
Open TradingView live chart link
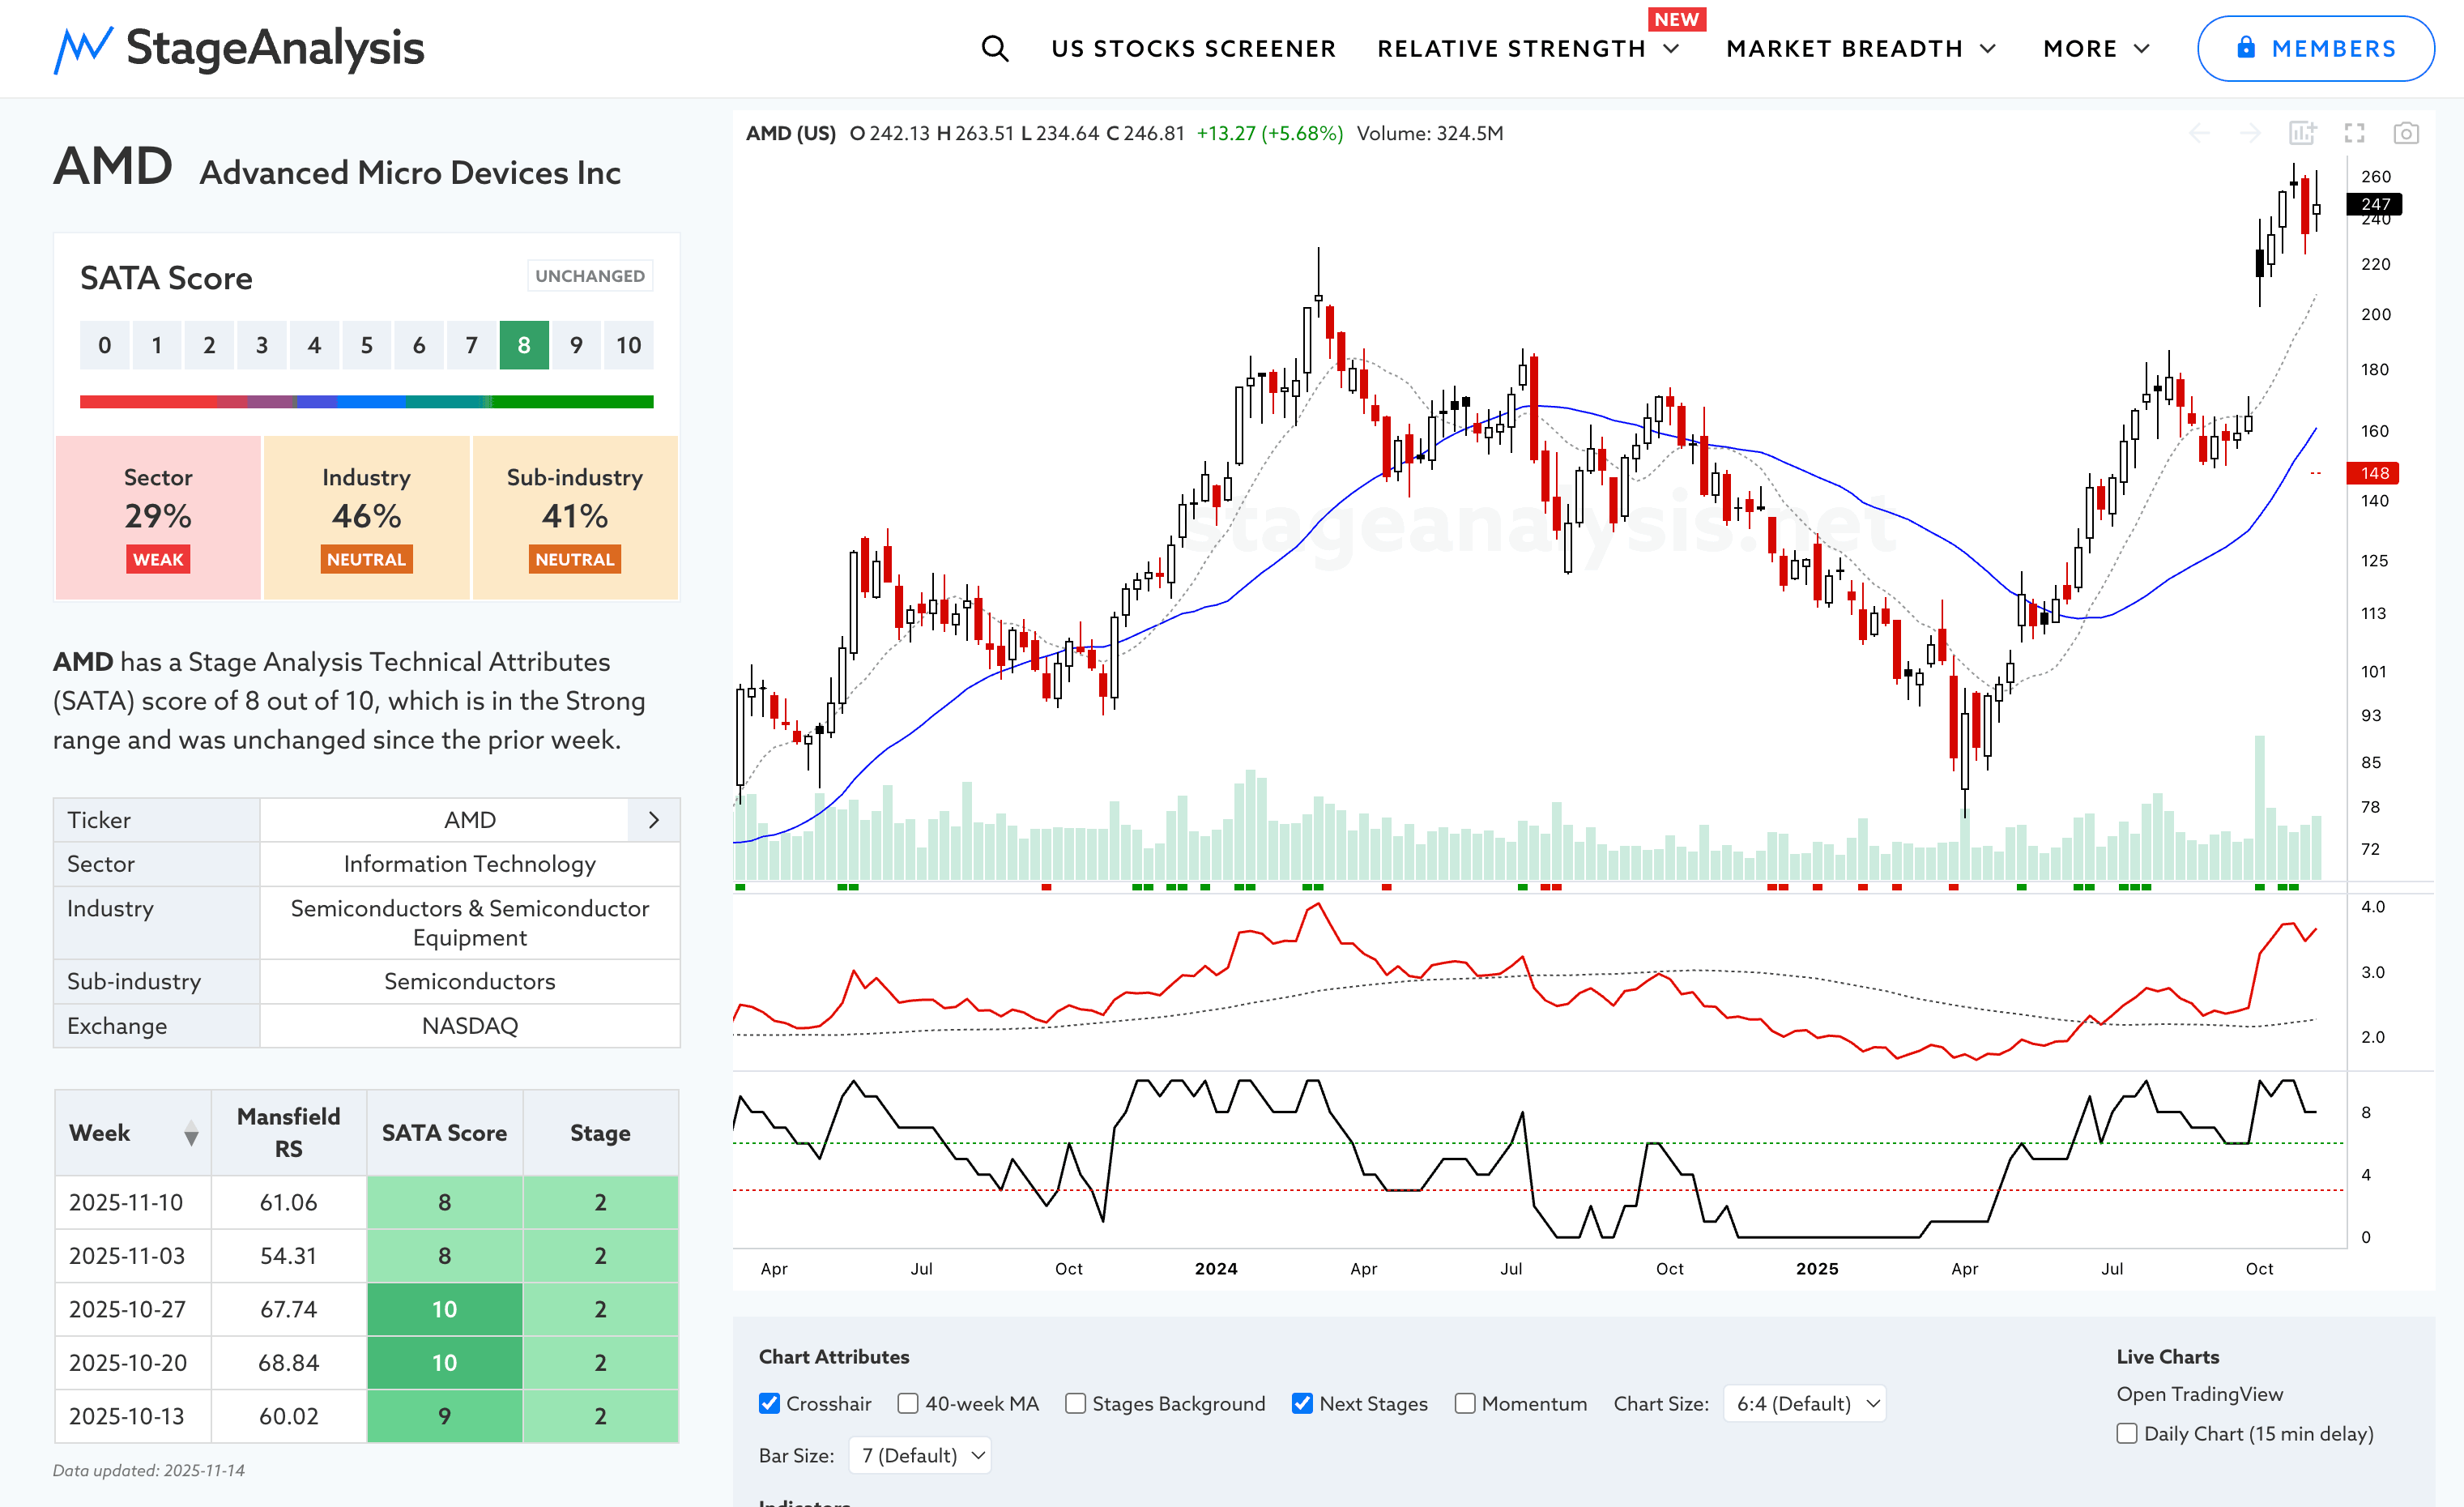[2199, 1394]
